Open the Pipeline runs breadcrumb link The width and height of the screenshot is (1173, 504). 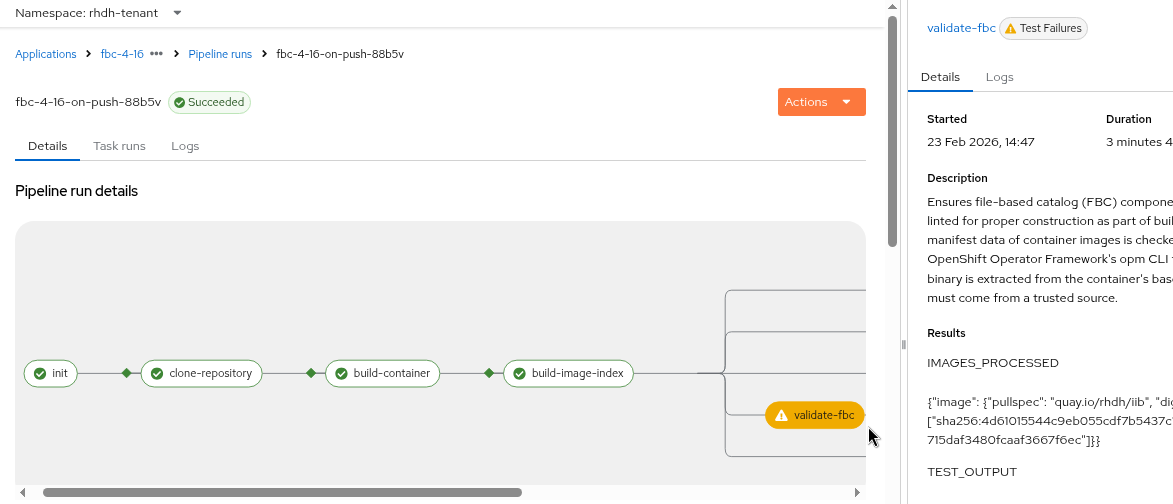click(x=220, y=54)
